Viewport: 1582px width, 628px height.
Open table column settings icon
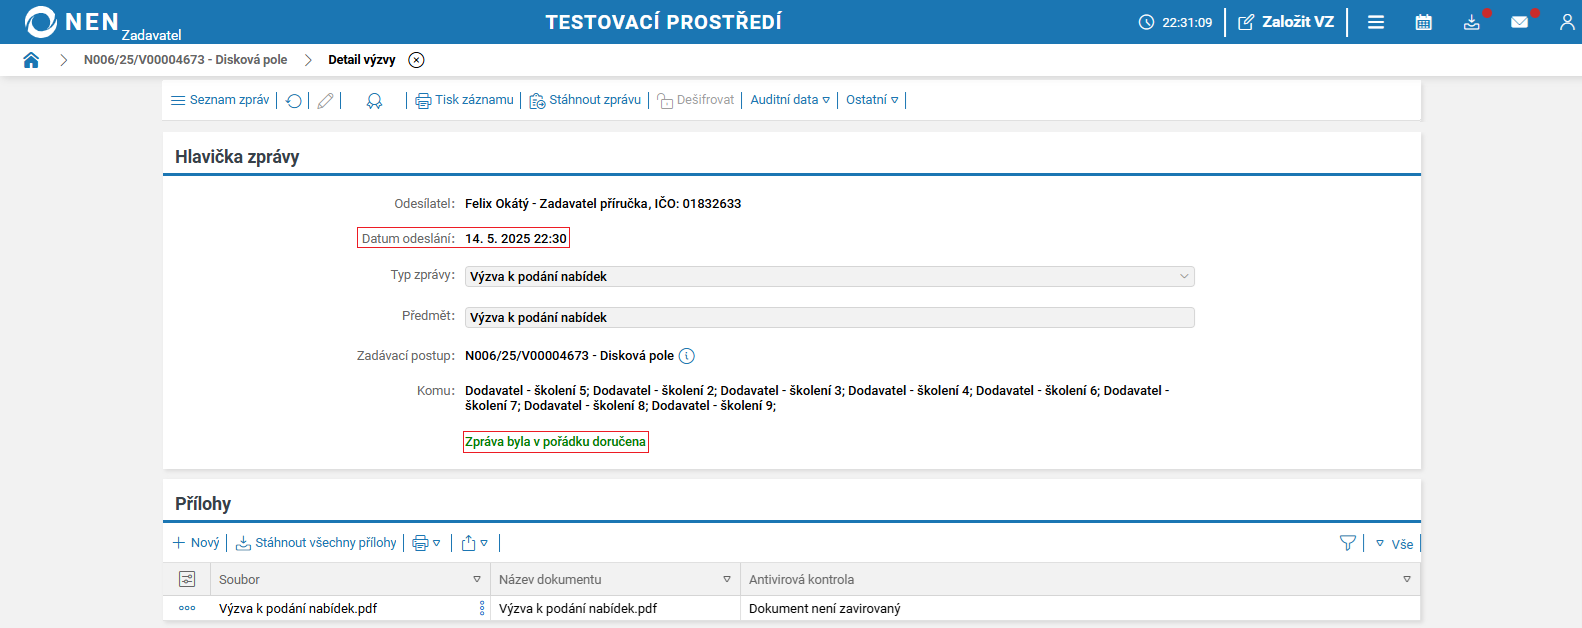pyautogui.click(x=187, y=579)
